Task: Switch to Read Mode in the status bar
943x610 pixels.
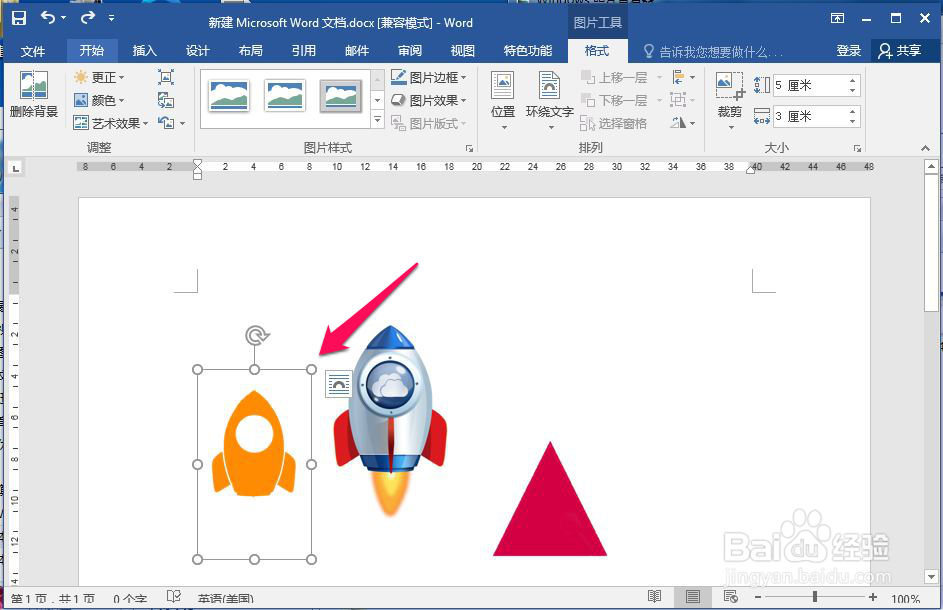Action: (654, 596)
